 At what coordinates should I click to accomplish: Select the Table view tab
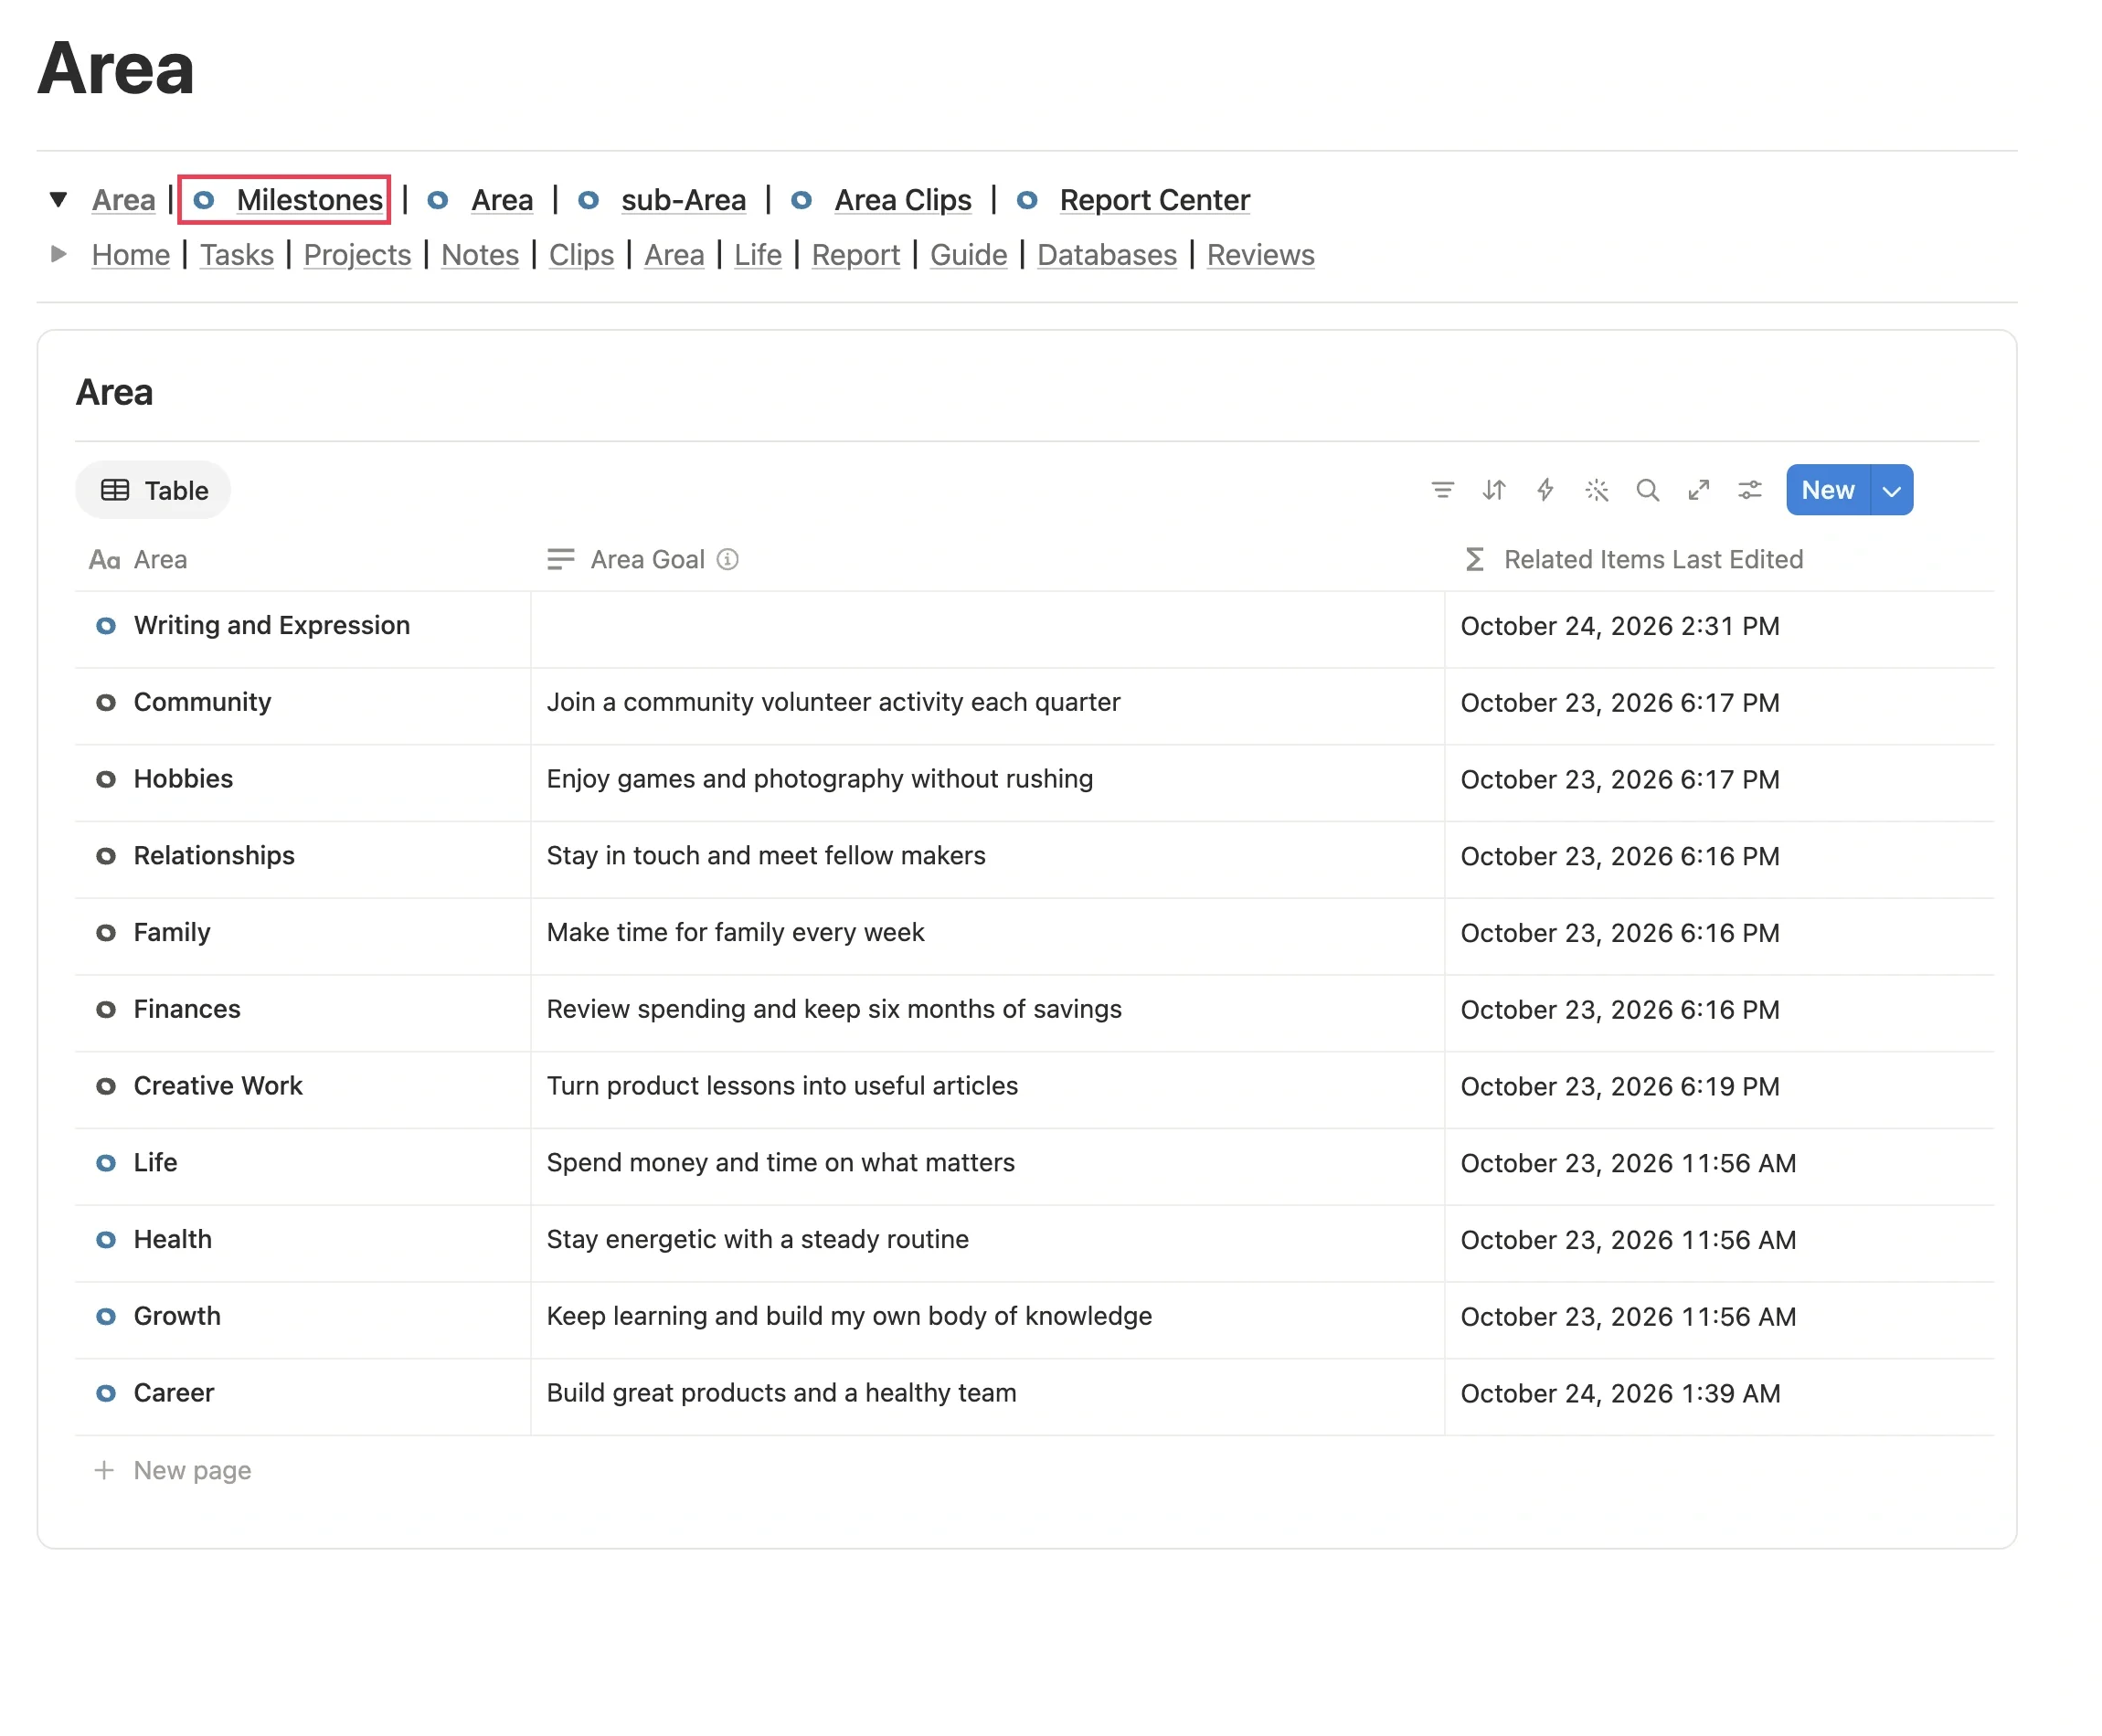(153, 490)
